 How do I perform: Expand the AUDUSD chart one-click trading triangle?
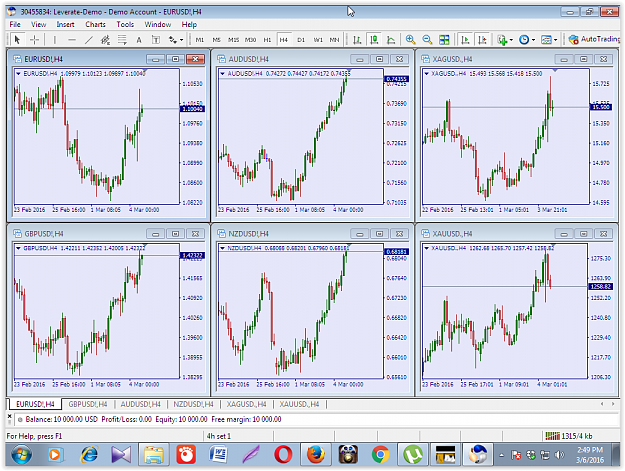coord(222,73)
